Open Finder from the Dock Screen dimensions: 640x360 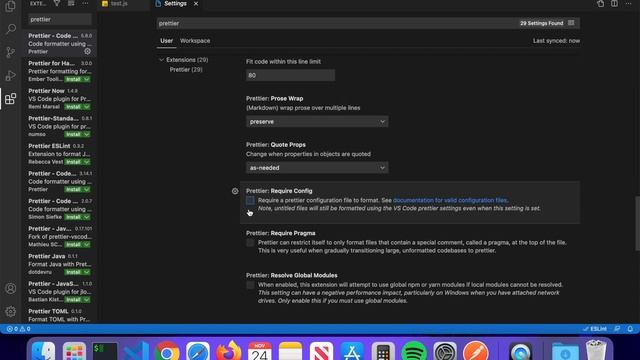(x=44, y=351)
